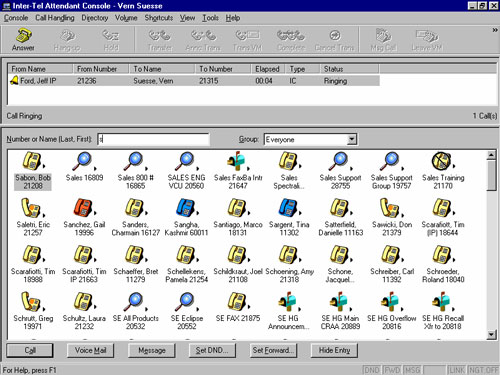Click the From Name column header

(x=41, y=69)
